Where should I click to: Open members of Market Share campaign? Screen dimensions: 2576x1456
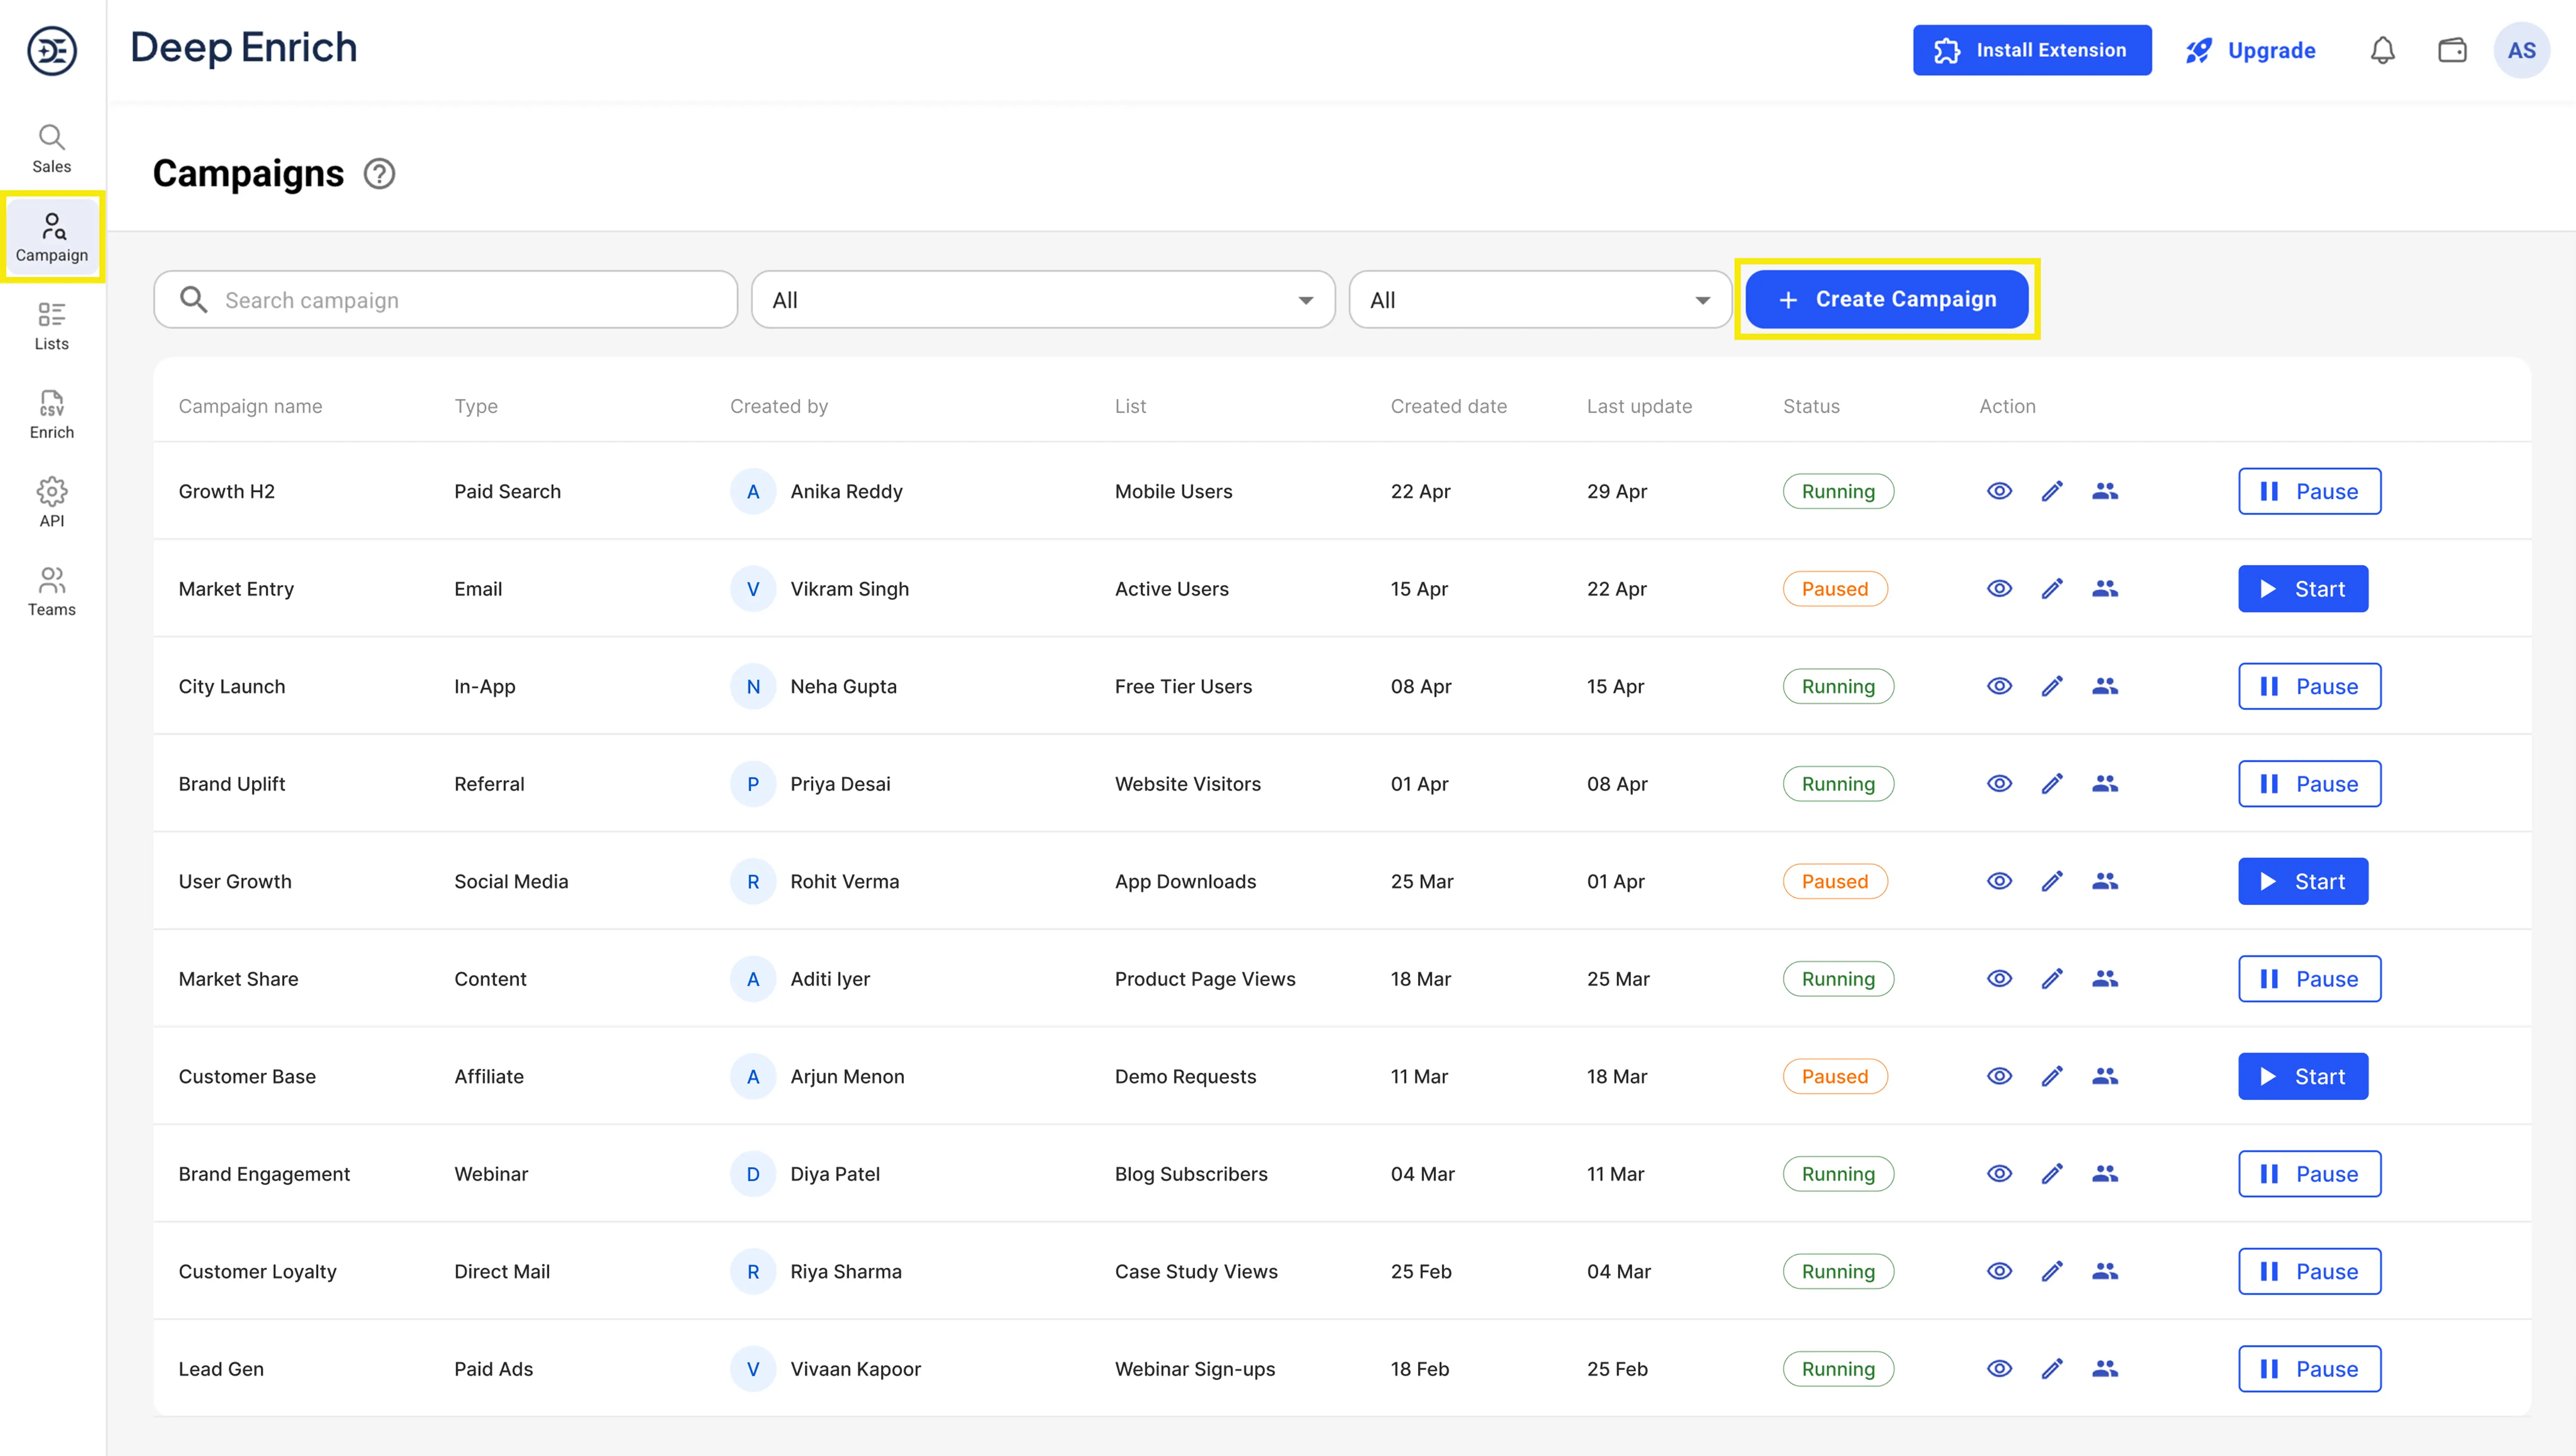(2105, 979)
